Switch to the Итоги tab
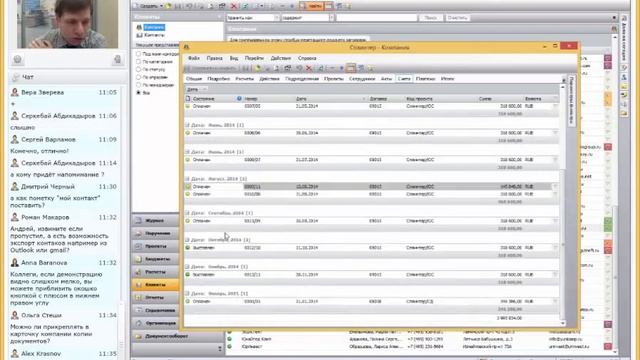Viewport: 640px width, 360px height. (x=447, y=79)
